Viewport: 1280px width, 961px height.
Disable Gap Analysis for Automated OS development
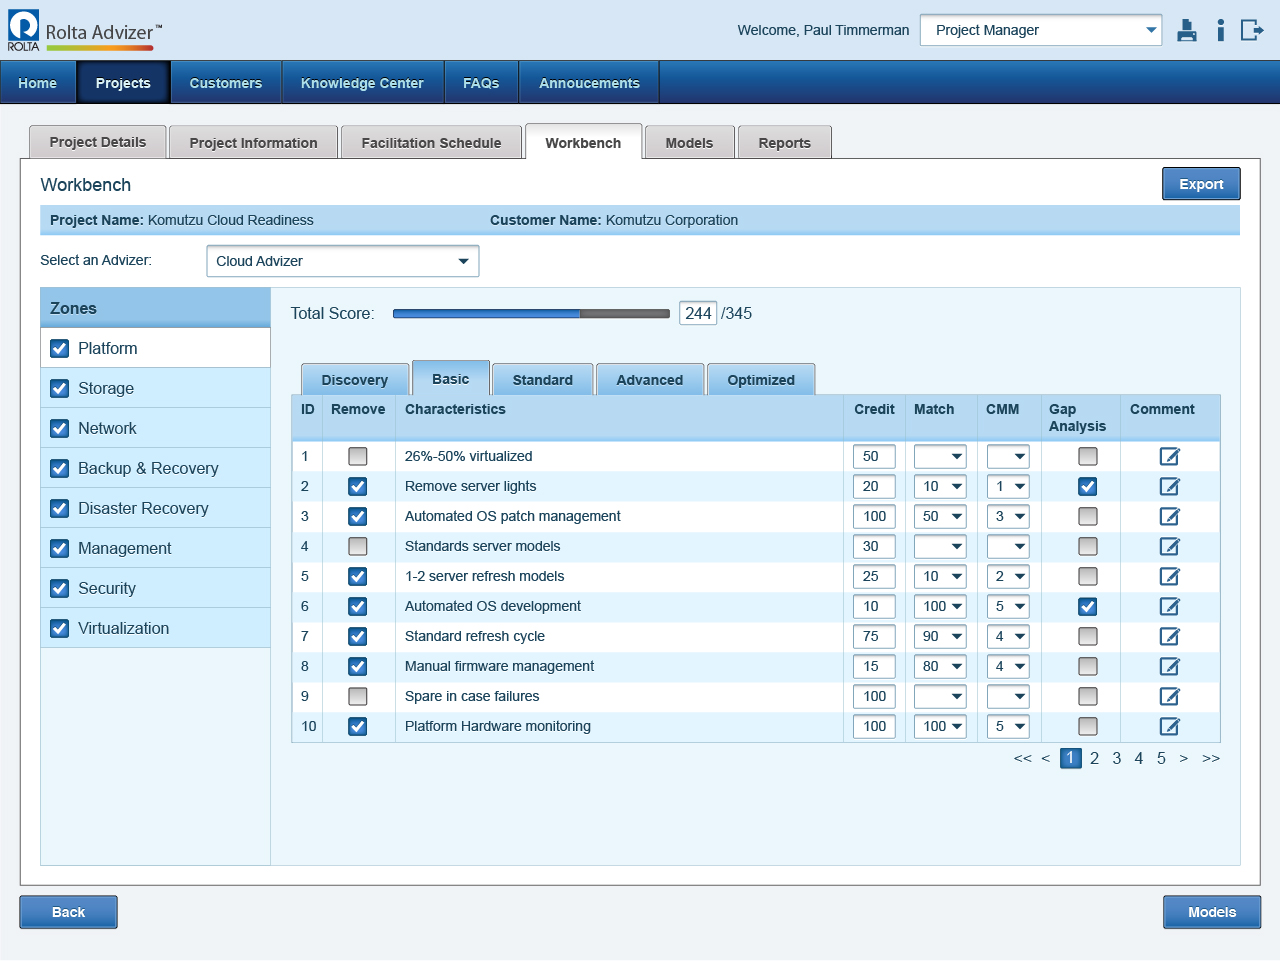[x=1088, y=607]
